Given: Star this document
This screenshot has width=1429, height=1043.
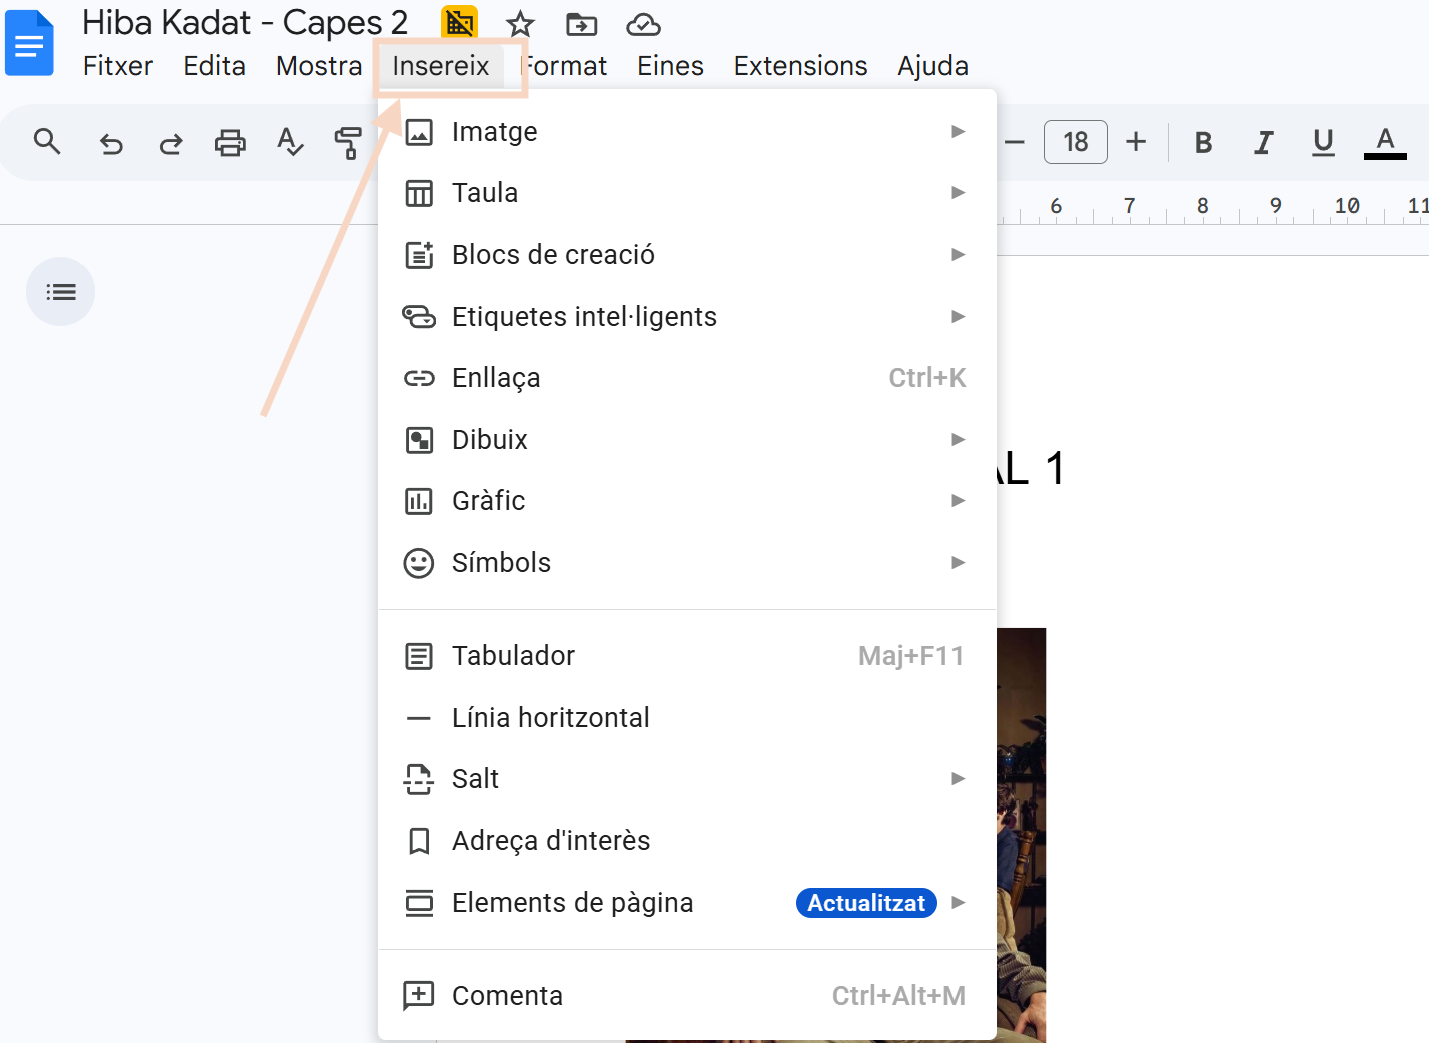Looking at the screenshot, I should pos(520,23).
